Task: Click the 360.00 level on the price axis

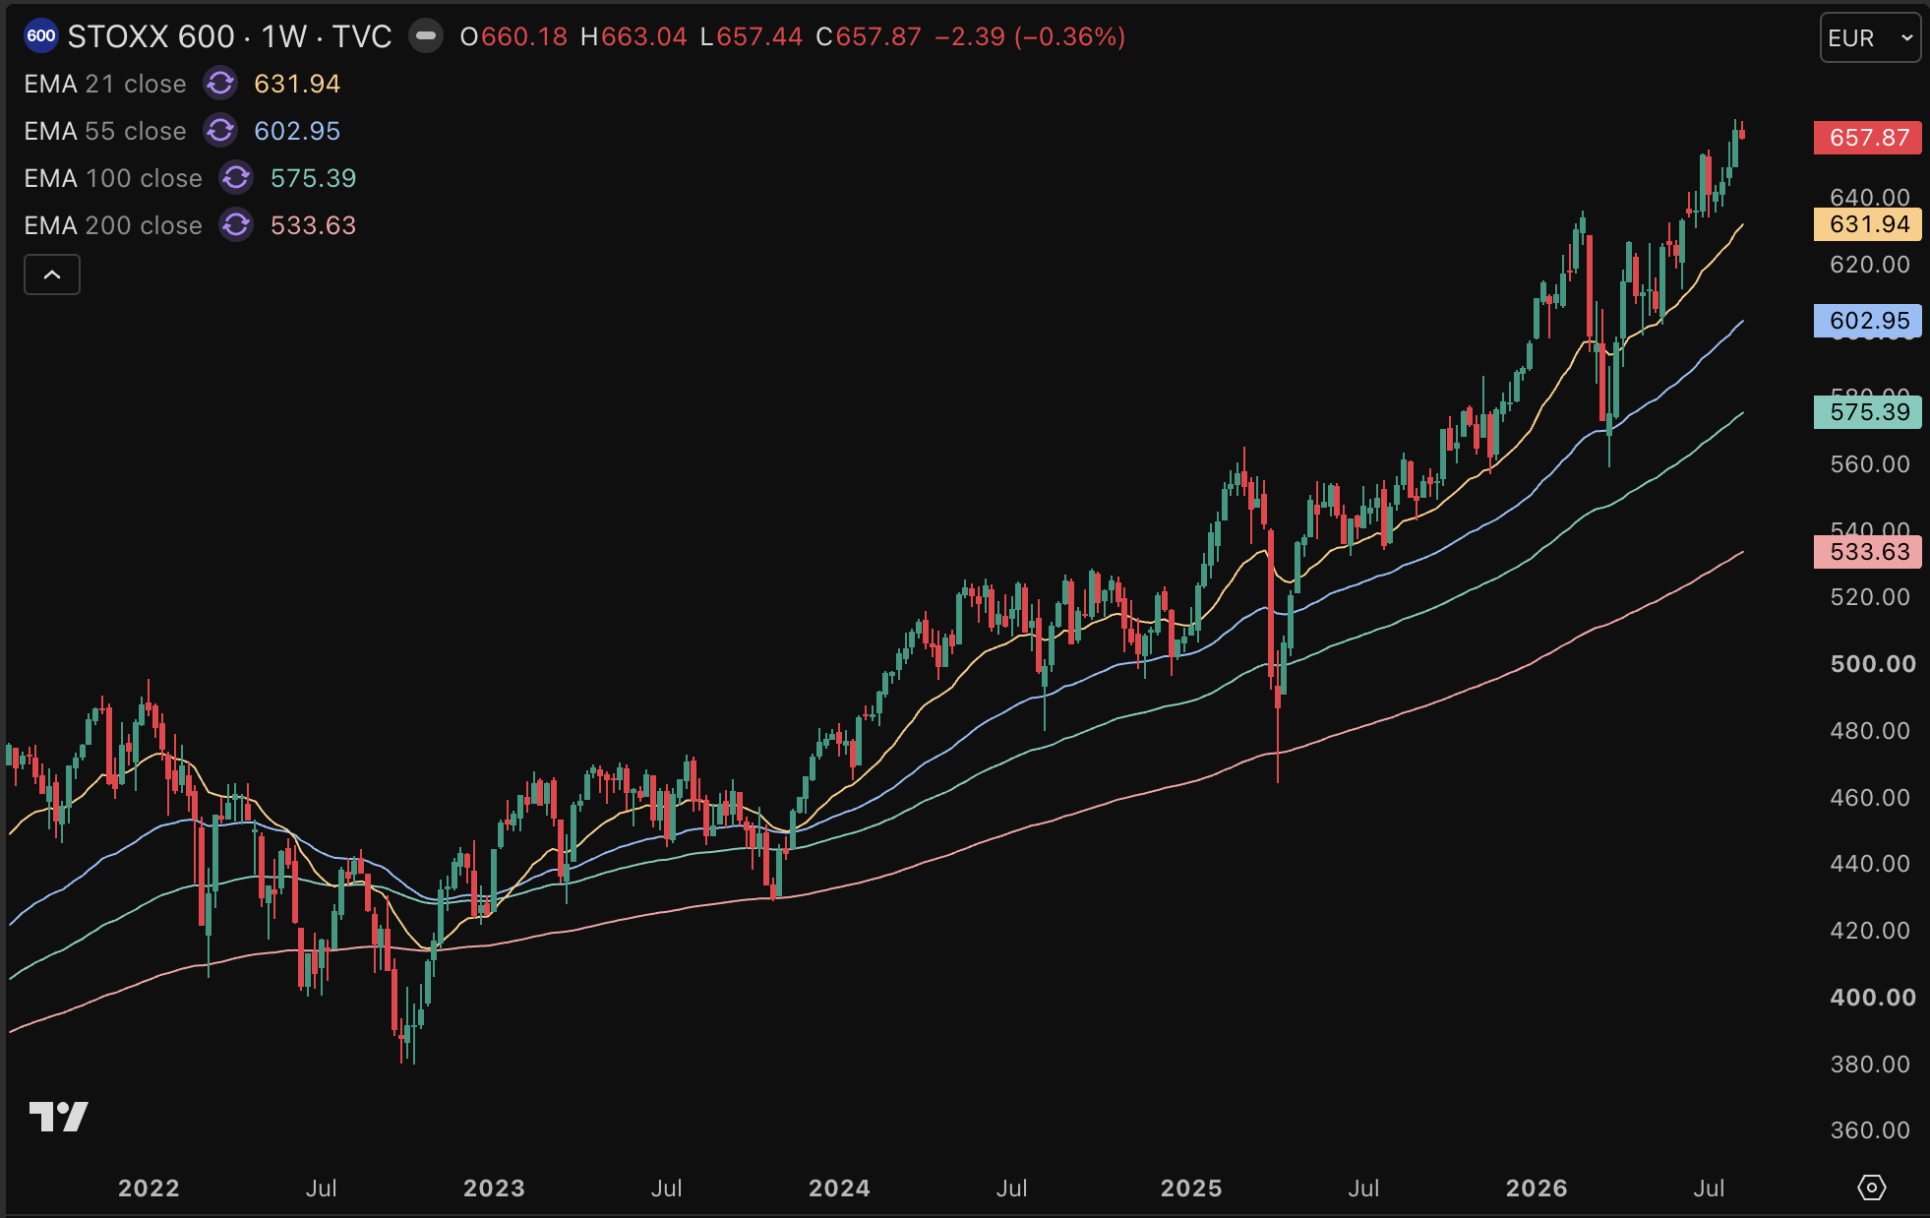Action: pos(1870,1130)
